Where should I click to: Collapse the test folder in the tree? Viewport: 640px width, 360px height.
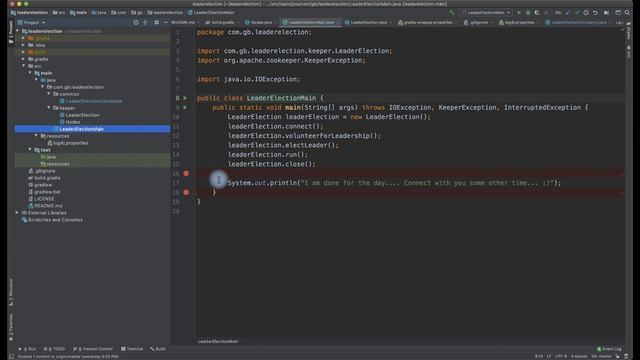[x=30, y=150]
